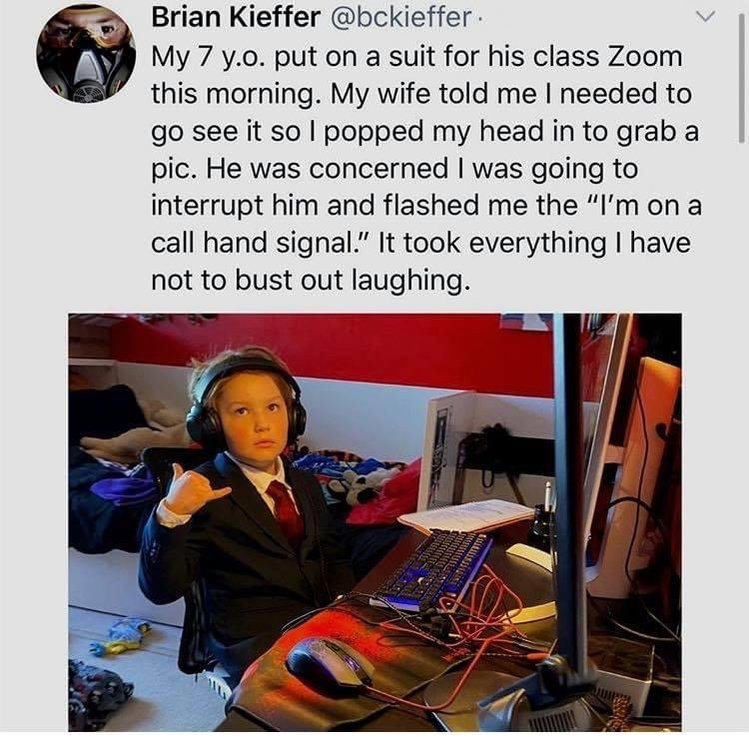749x750 pixels.
Task: Open Brian Kieffer's profile avatar
Action: click(86, 54)
